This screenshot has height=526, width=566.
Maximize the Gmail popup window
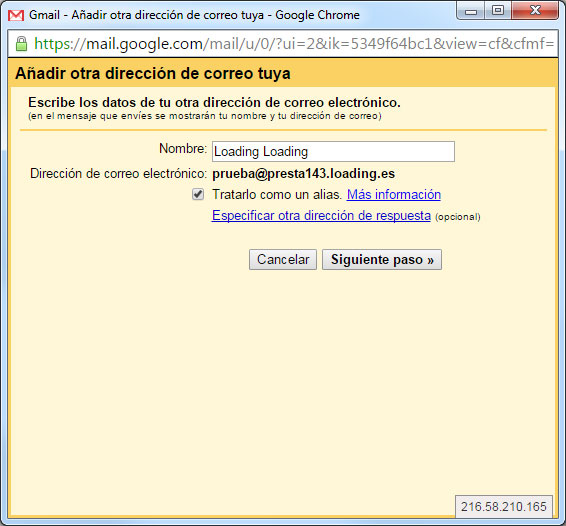point(498,10)
